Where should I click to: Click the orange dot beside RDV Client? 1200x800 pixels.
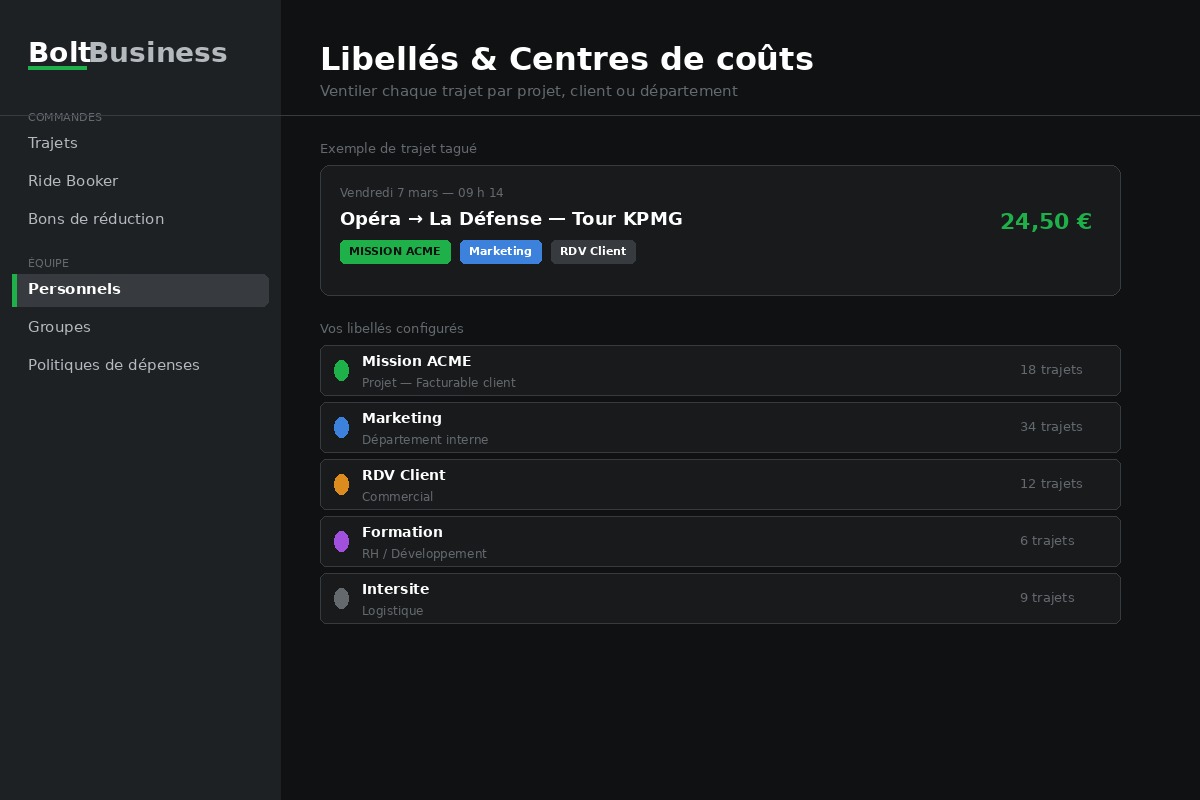(x=341, y=484)
